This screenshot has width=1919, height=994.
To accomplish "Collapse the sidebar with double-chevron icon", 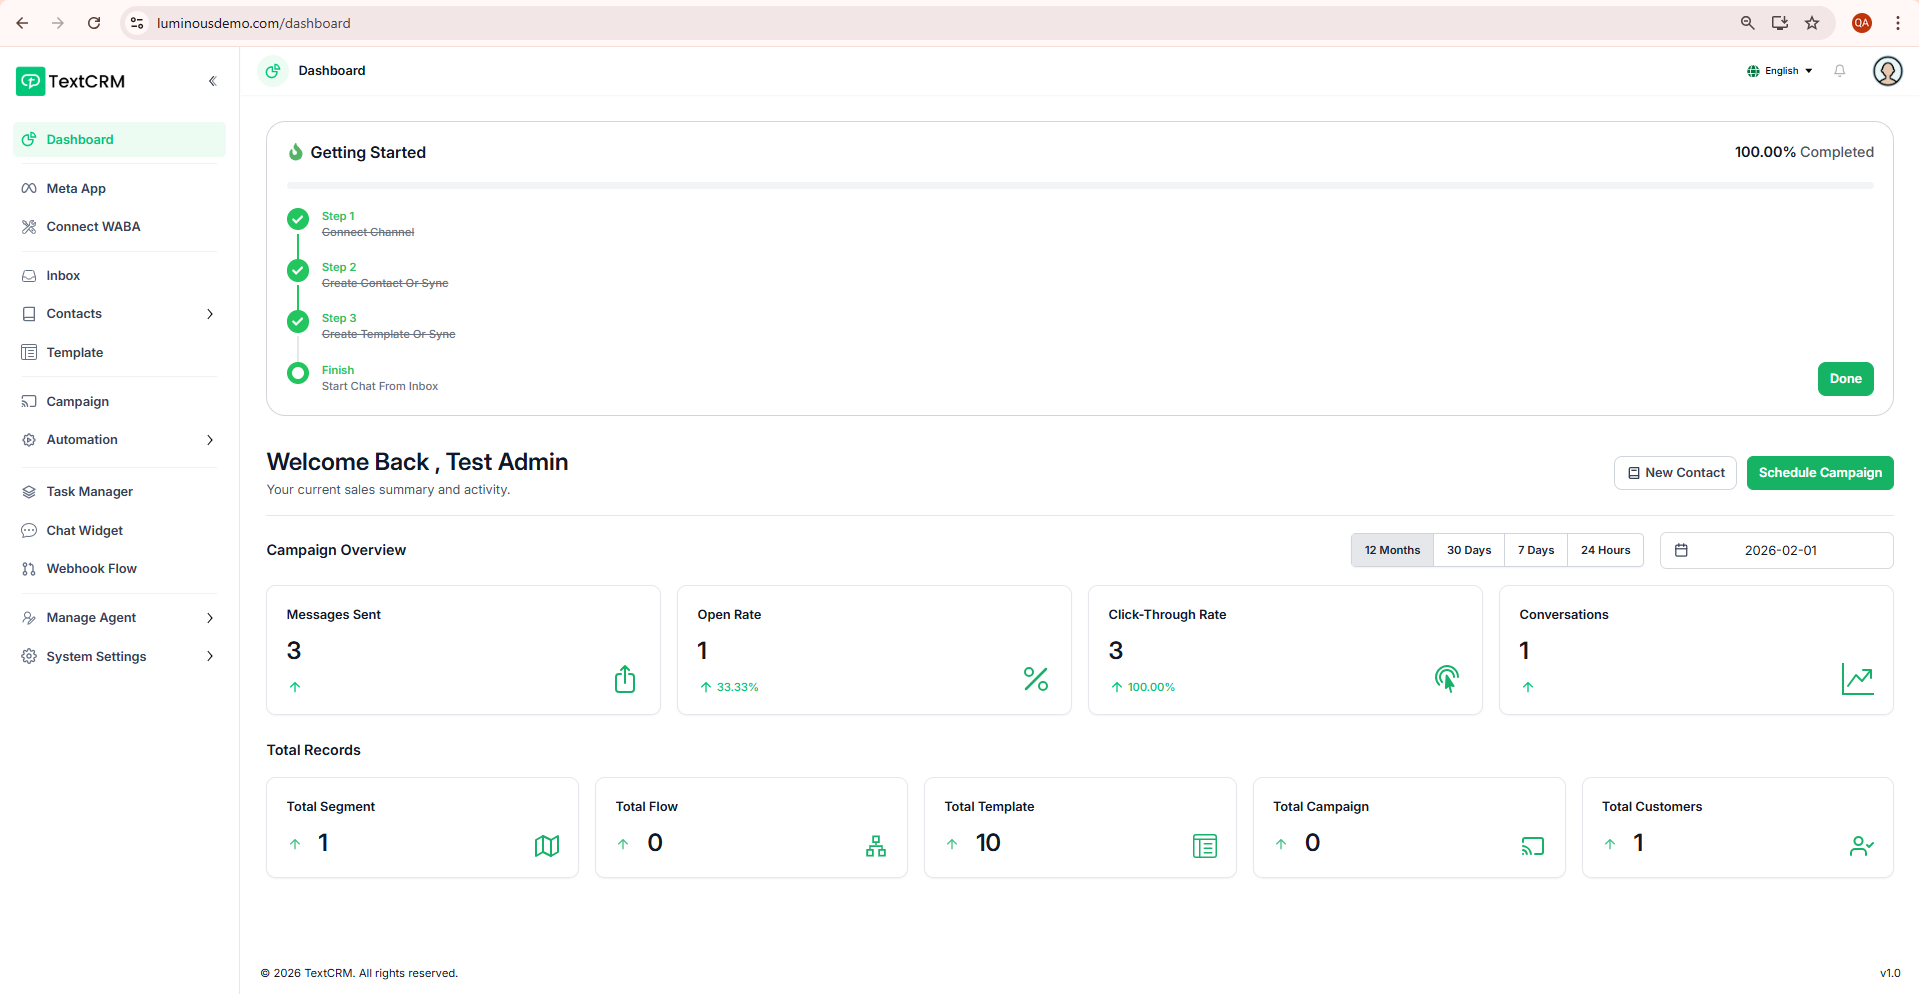I will pyautogui.click(x=212, y=81).
